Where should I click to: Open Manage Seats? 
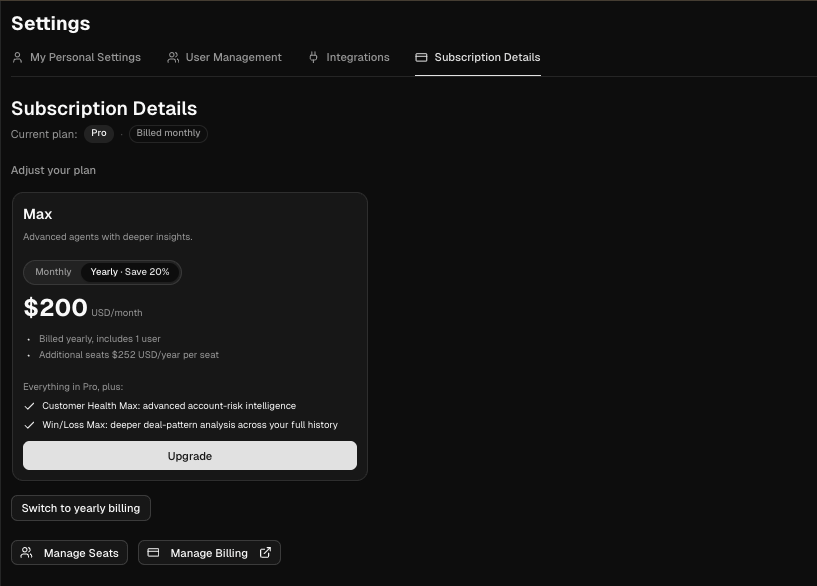[70, 553]
